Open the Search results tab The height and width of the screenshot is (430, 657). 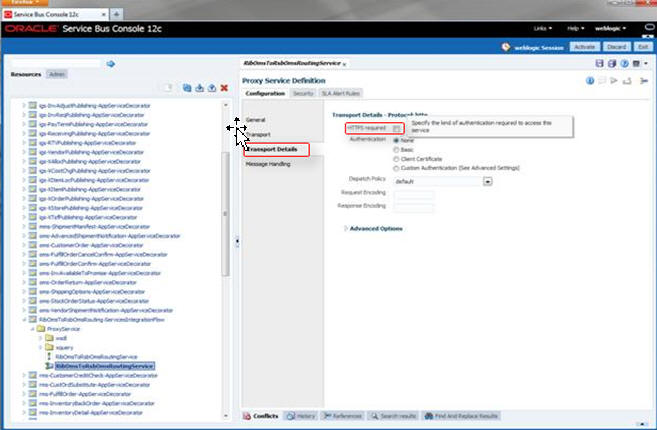[x=393, y=416]
